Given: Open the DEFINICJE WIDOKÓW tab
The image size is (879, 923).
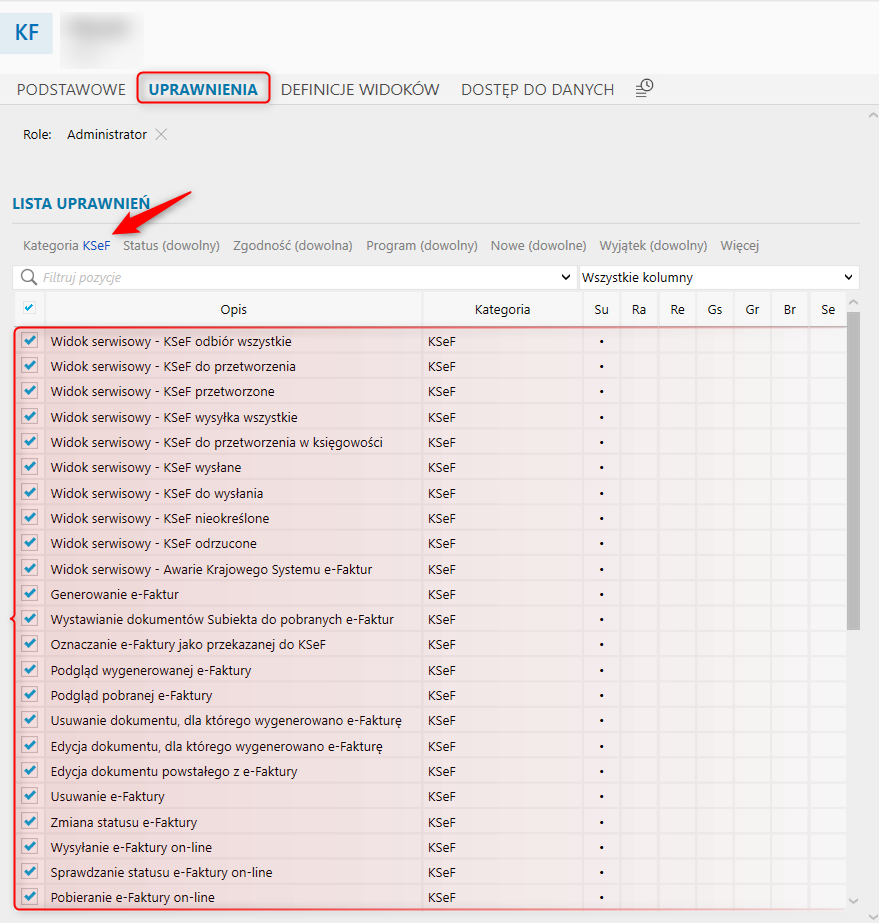Looking at the screenshot, I should click(360, 89).
